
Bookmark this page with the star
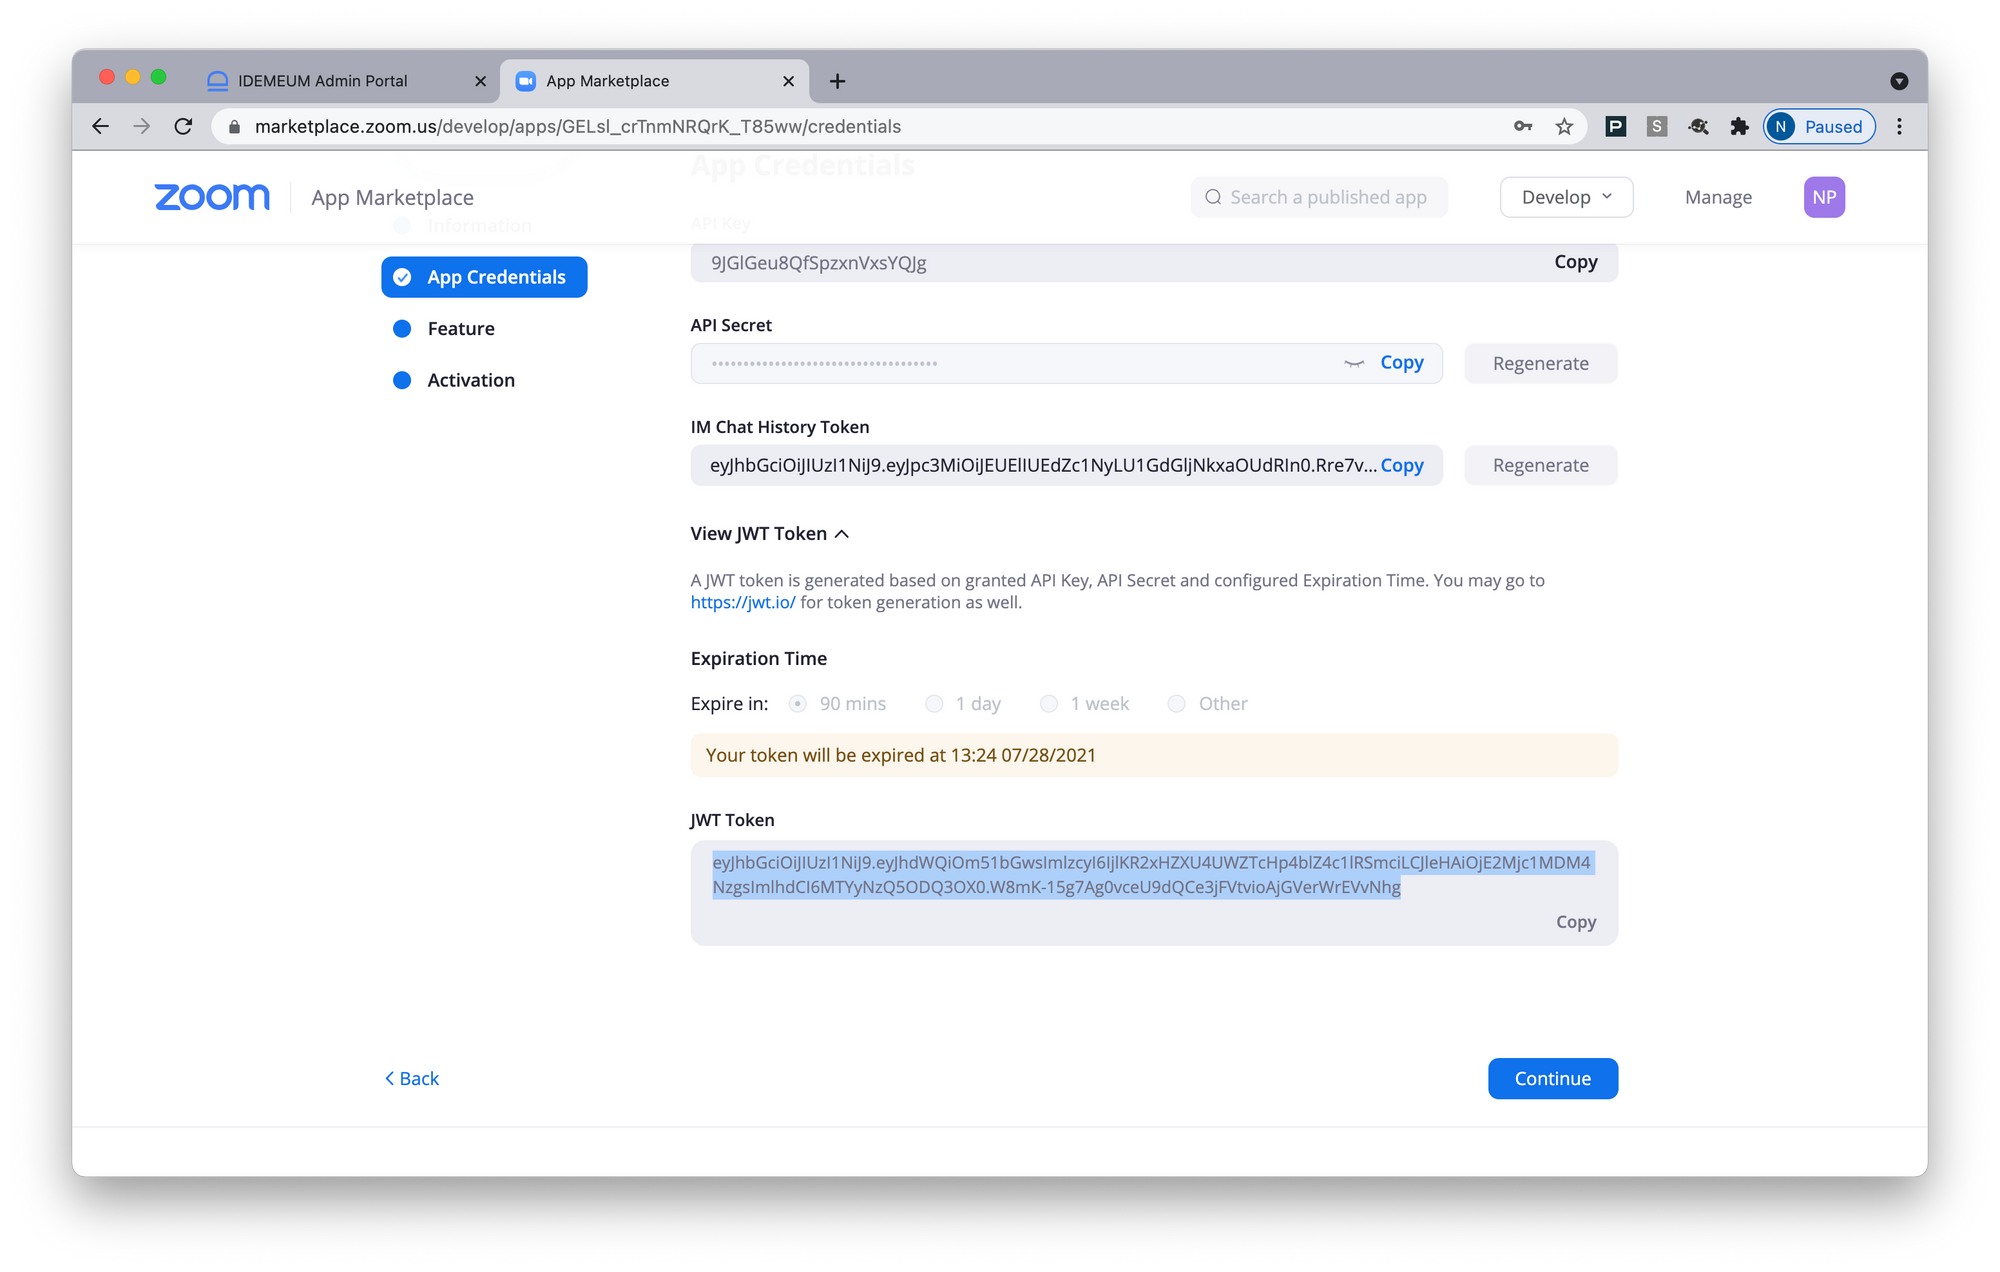1564,126
